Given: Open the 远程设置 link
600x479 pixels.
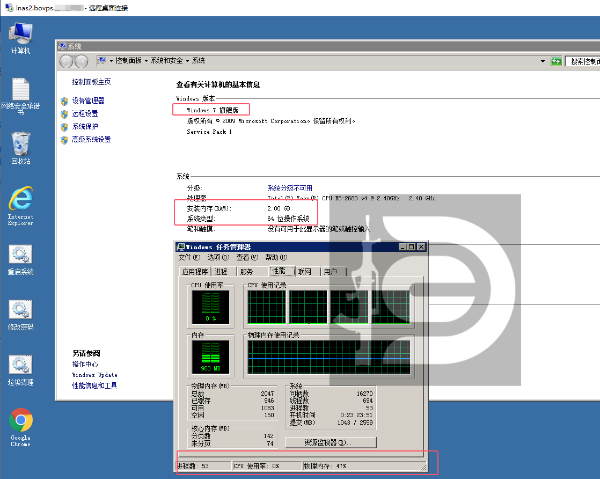Looking at the screenshot, I should 85,114.
